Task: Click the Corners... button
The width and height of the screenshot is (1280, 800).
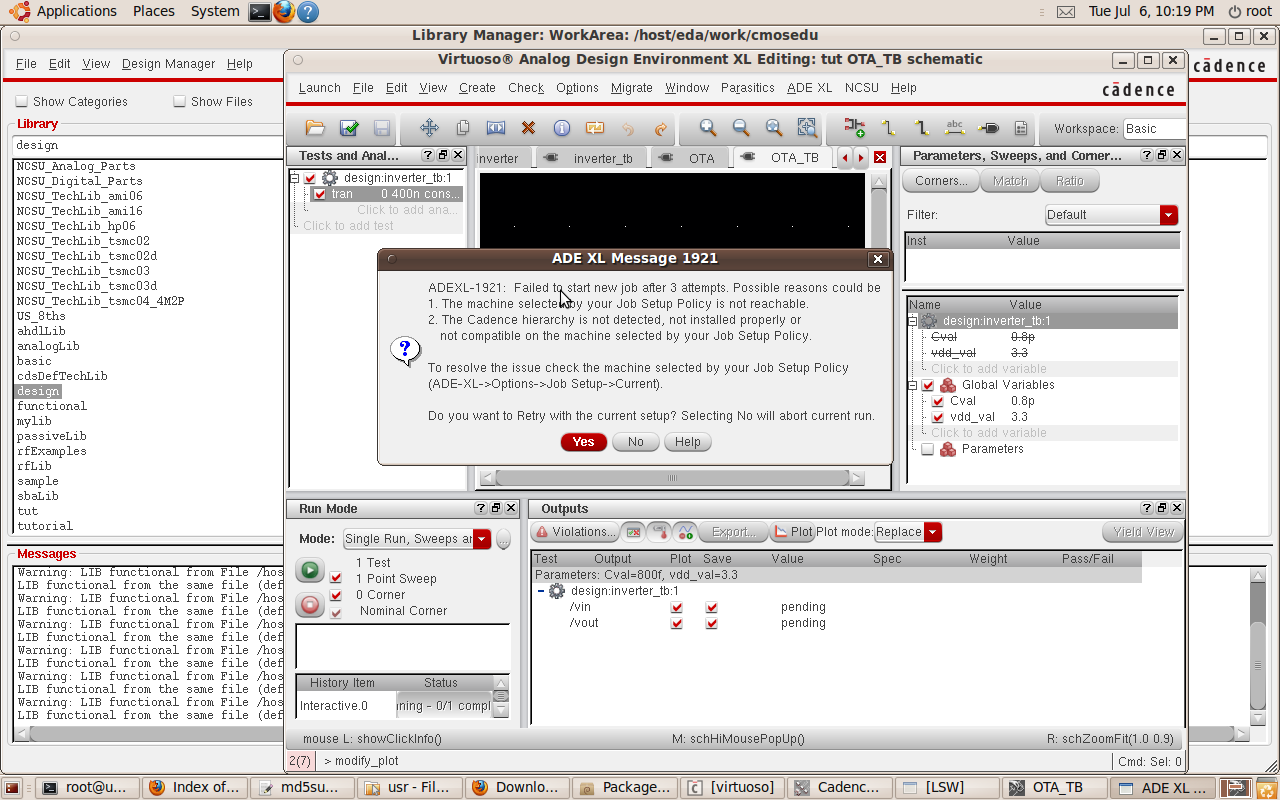Action: 941,181
